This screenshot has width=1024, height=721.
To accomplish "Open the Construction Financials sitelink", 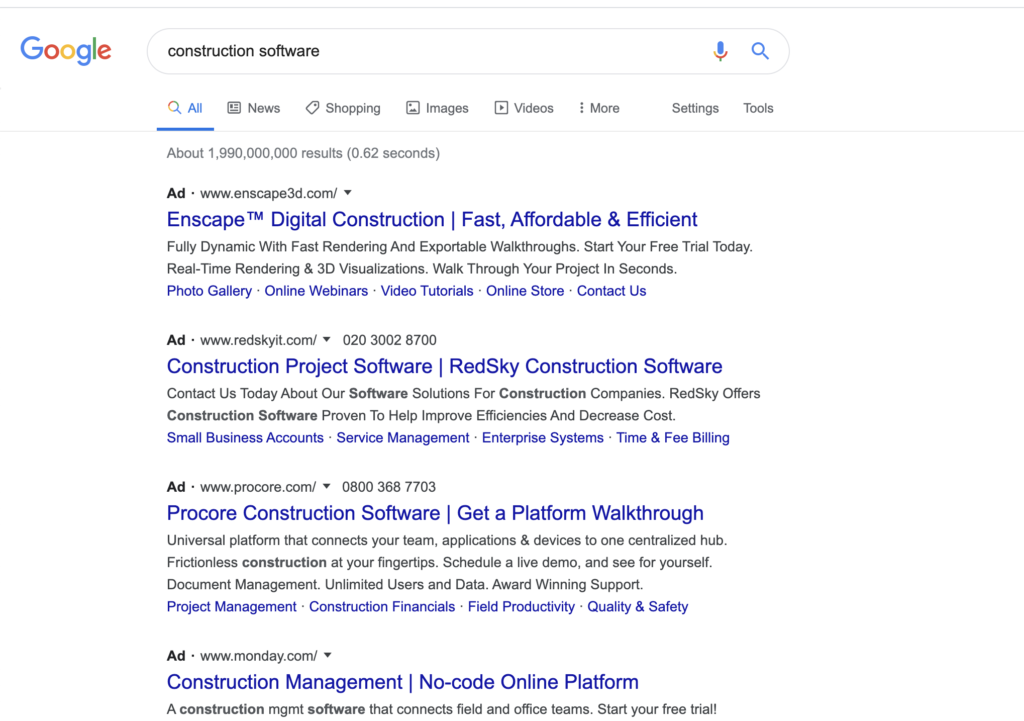I will pos(382,607).
